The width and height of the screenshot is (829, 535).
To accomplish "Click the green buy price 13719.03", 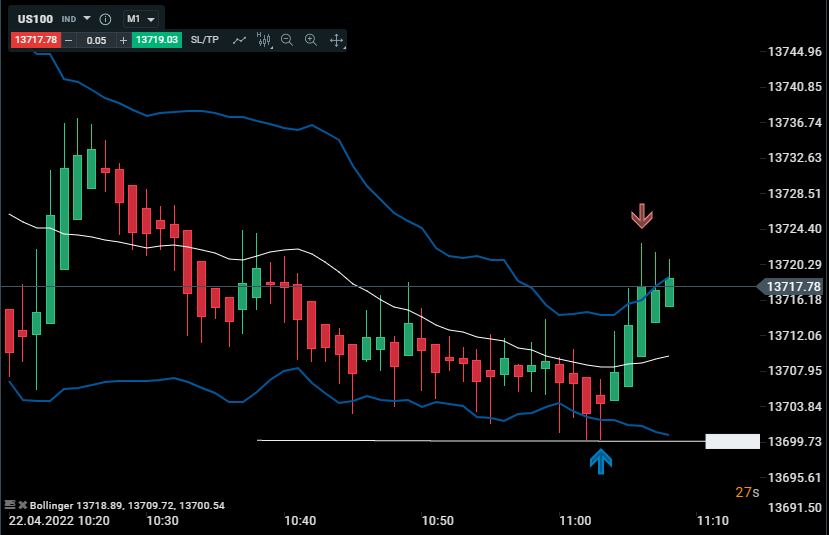I will [x=157, y=40].
